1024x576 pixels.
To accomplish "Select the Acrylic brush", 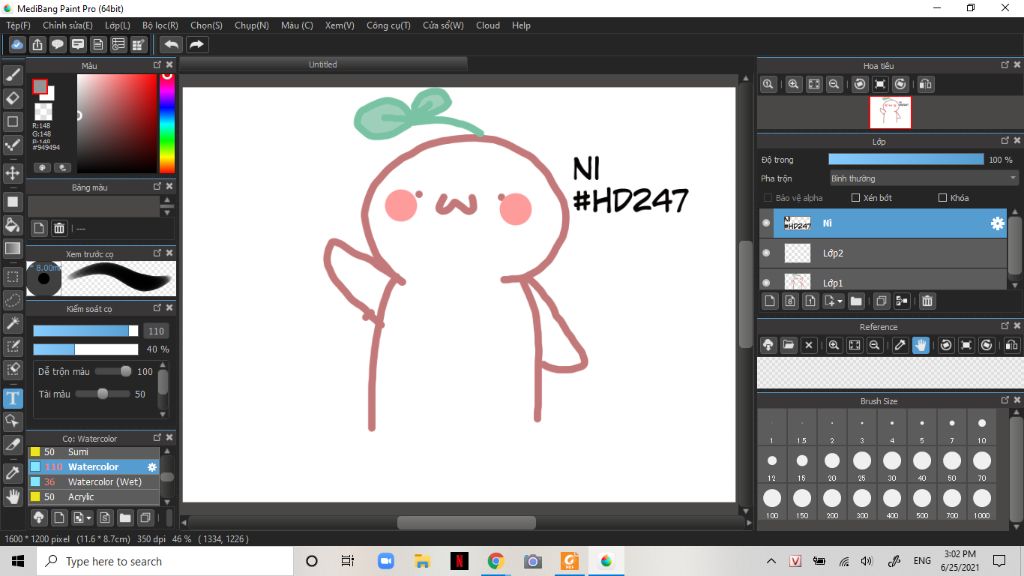I will 93,497.
